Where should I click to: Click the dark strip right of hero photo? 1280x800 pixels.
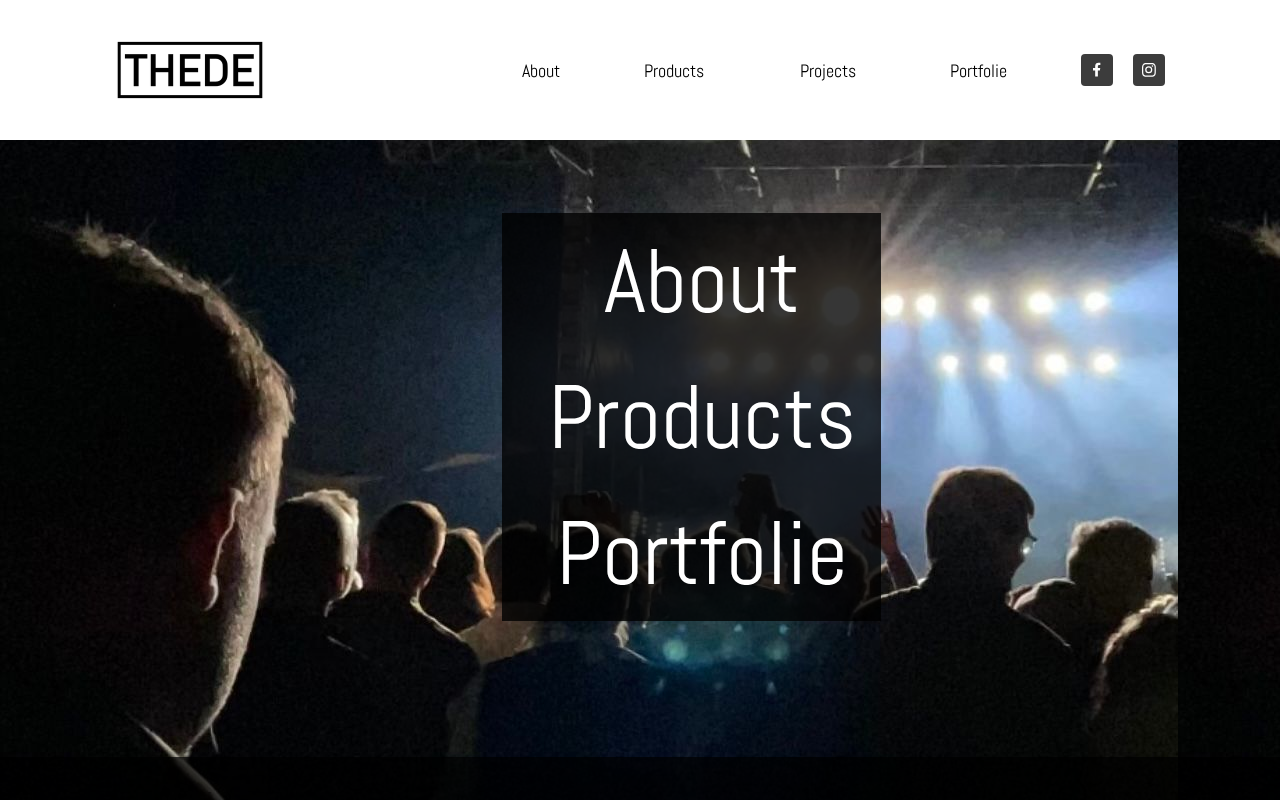(x=1229, y=448)
